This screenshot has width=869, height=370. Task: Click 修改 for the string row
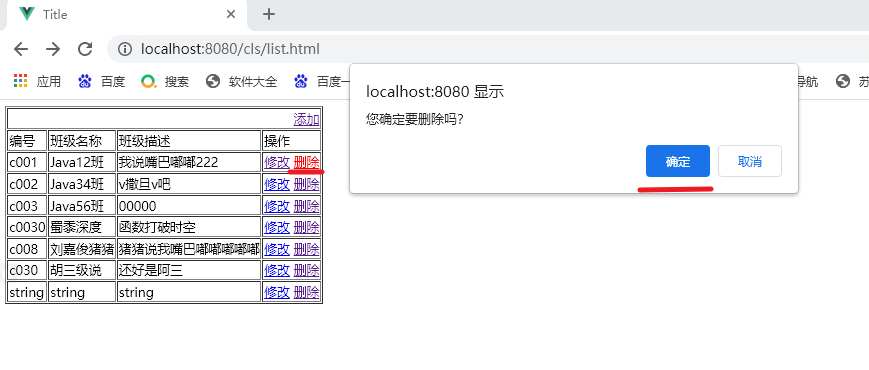277,292
